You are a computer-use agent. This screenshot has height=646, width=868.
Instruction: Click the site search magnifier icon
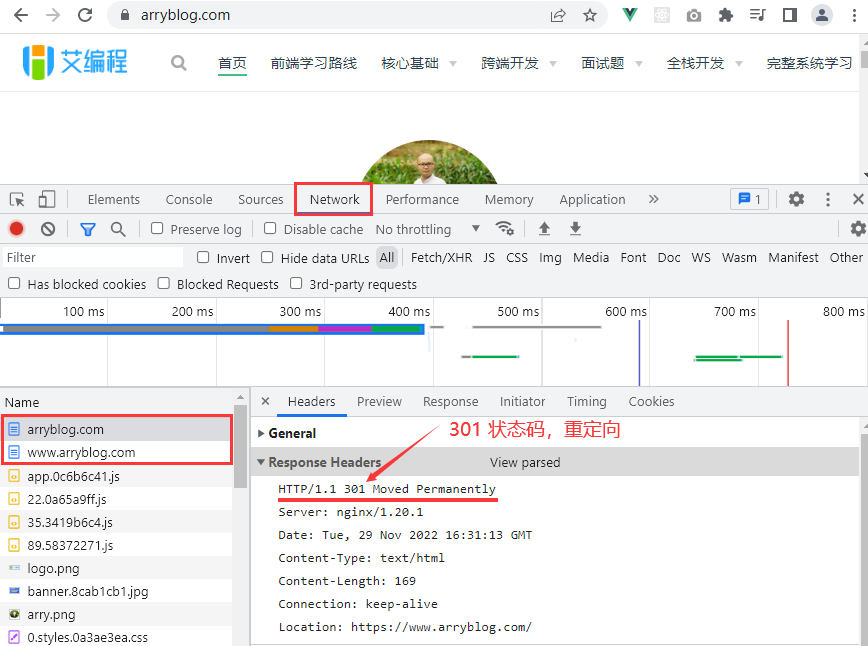(179, 63)
